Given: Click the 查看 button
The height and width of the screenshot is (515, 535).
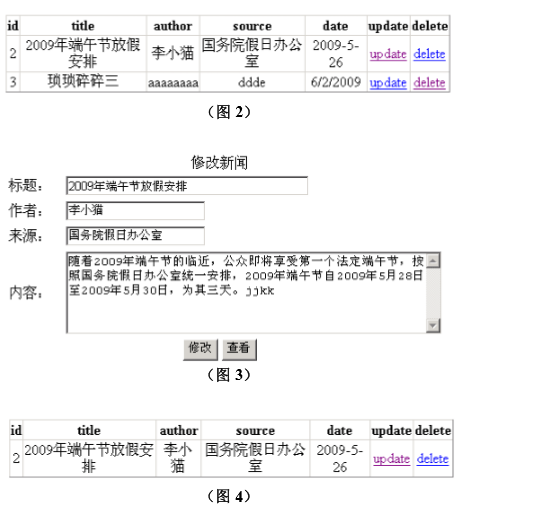Looking at the screenshot, I should click(x=239, y=349).
